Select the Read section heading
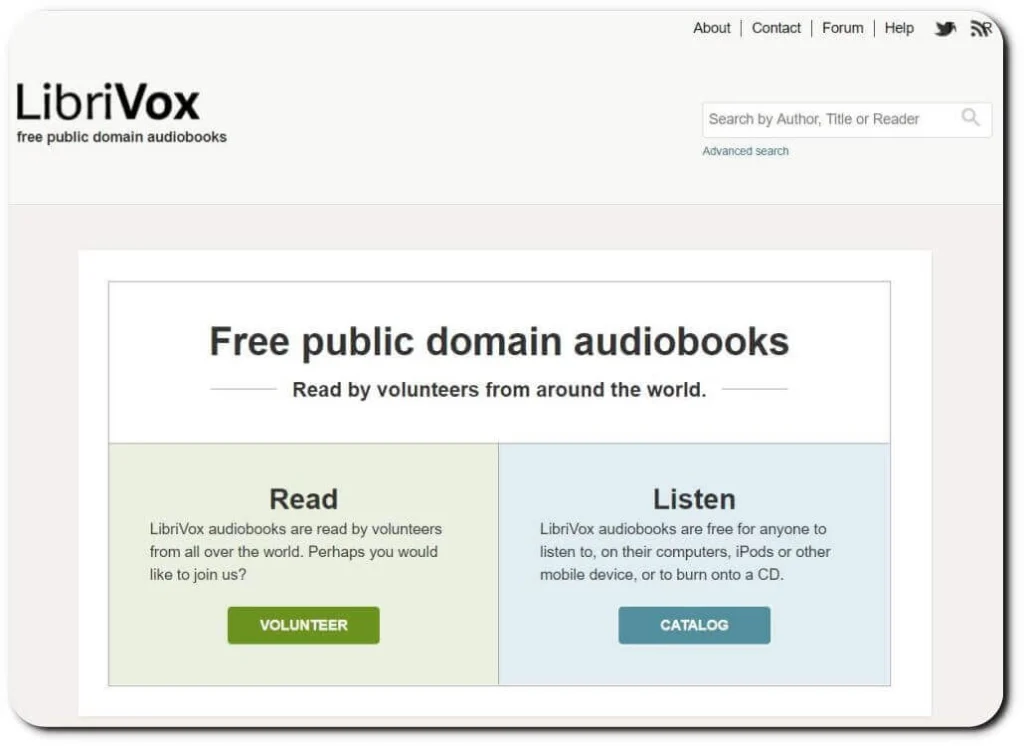Screen dimensions: 1024x746 click(303, 498)
